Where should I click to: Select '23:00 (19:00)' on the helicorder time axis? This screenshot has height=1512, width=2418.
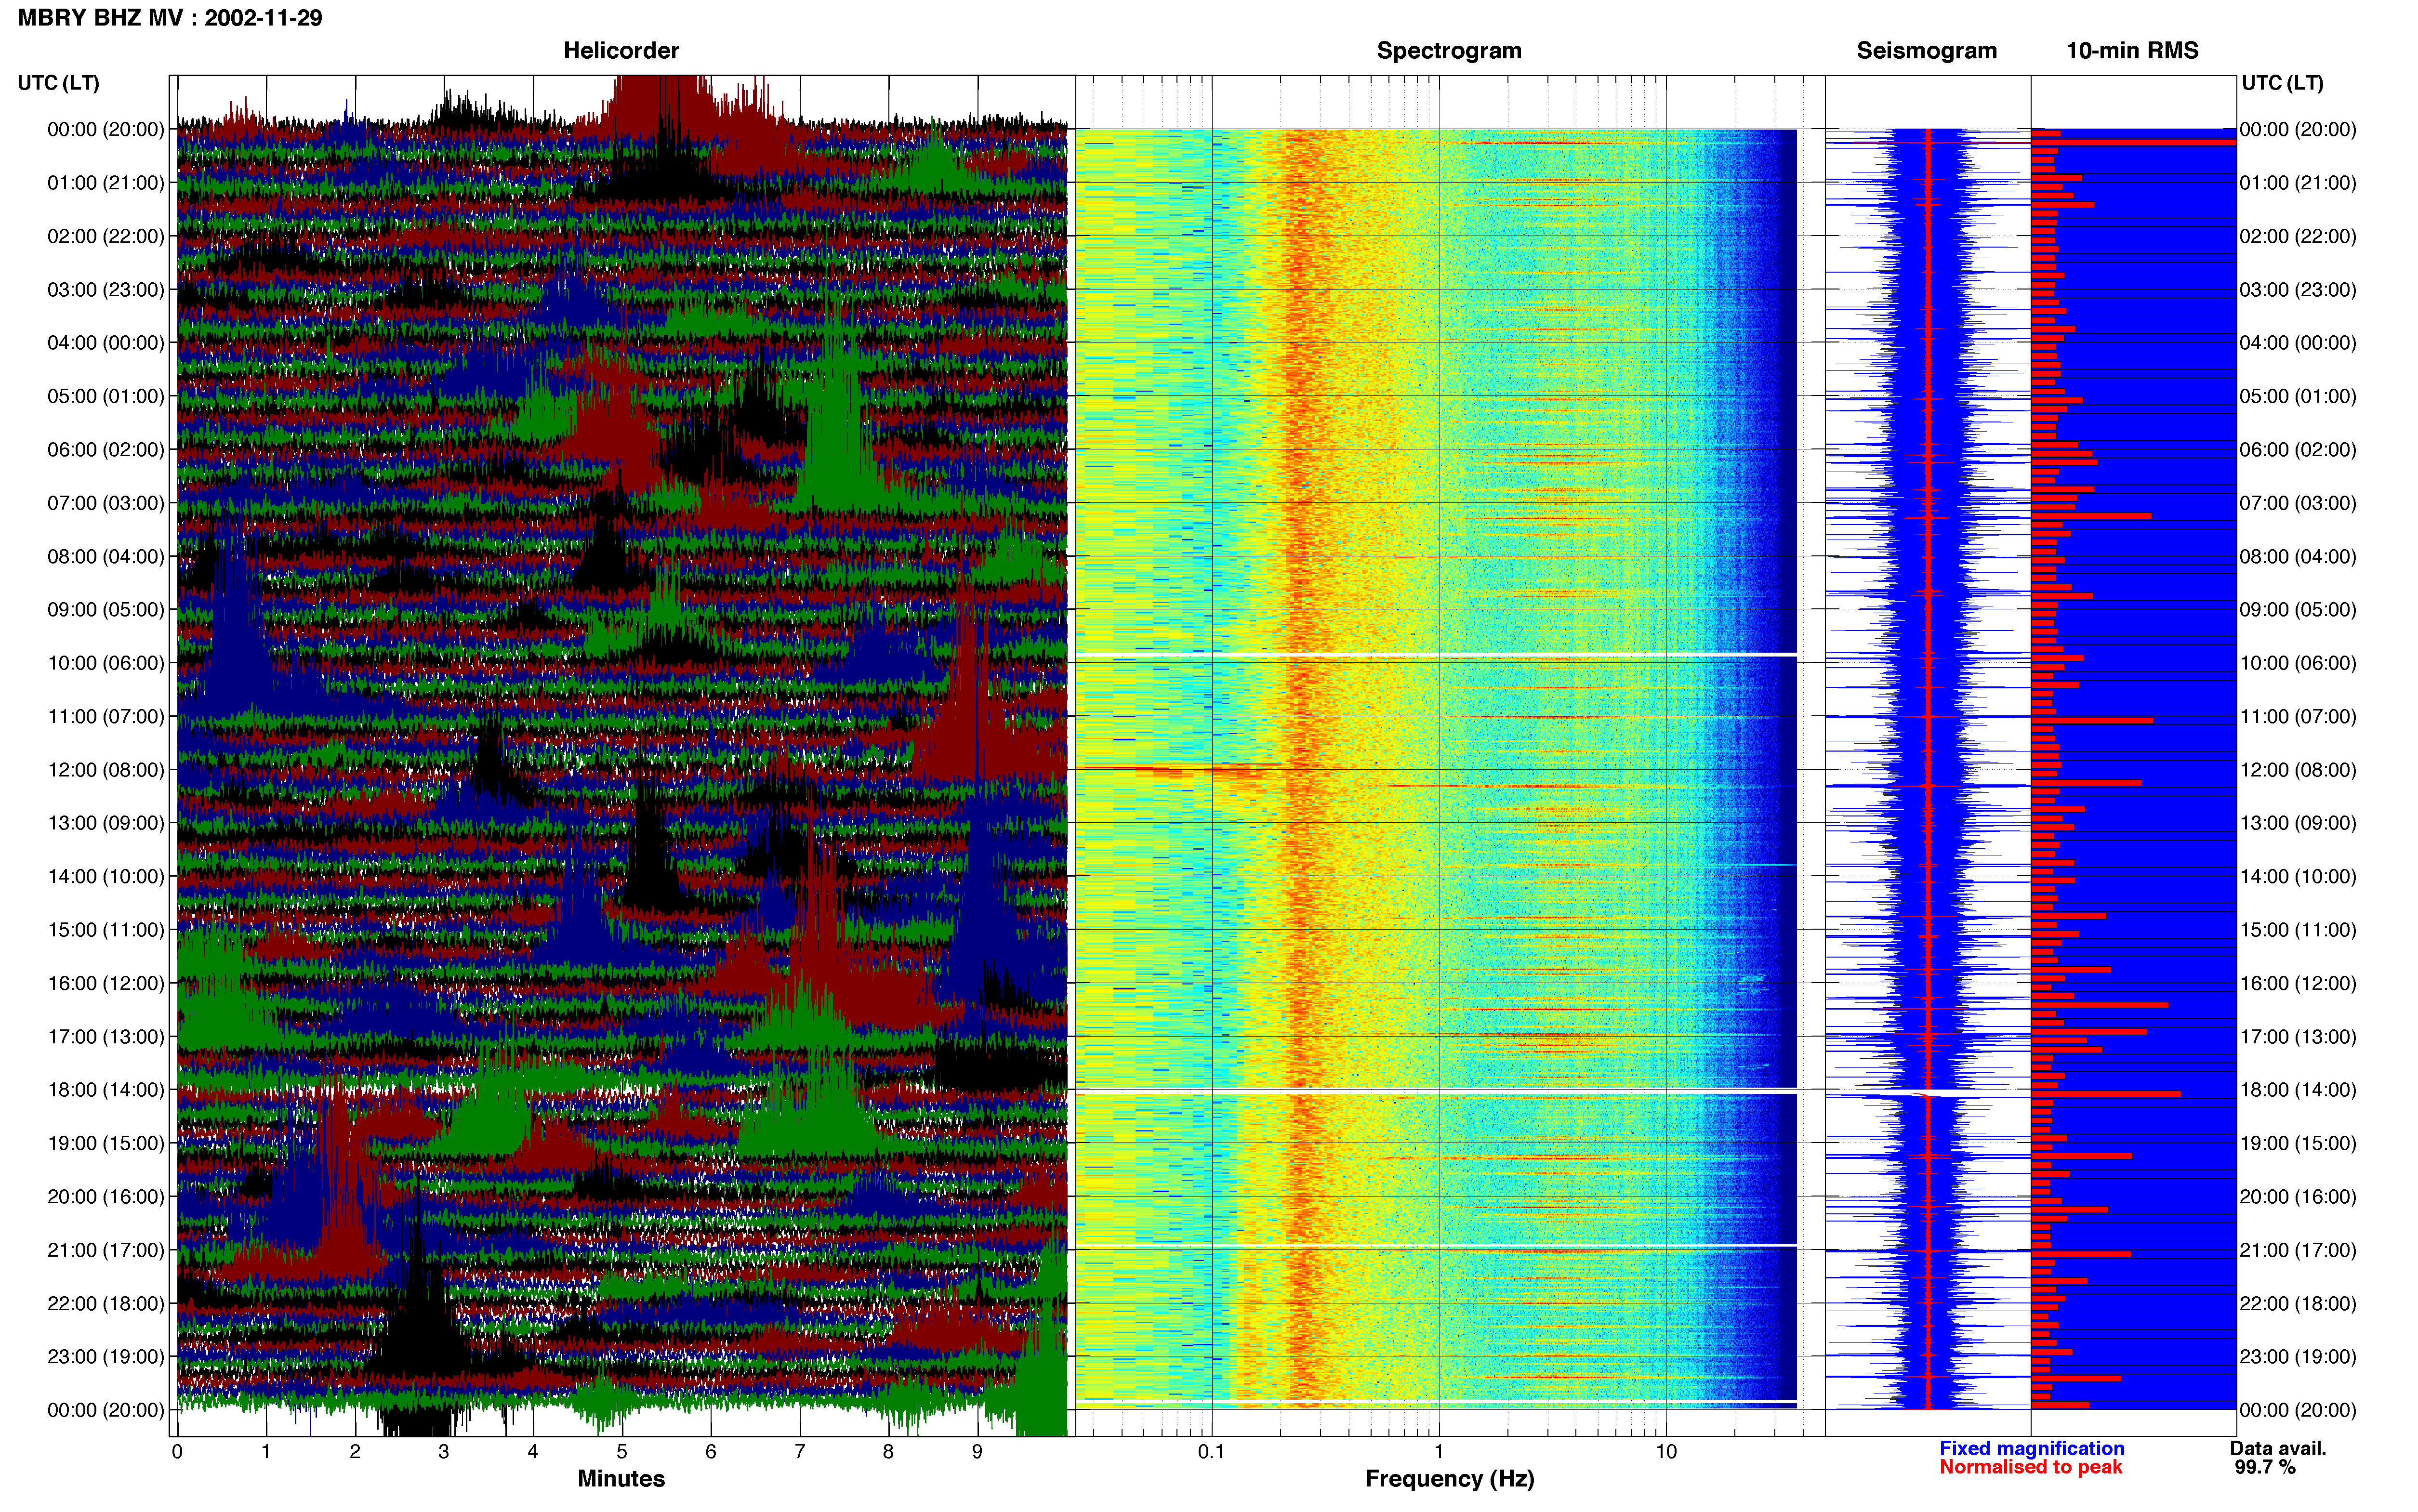(106, 1356)
